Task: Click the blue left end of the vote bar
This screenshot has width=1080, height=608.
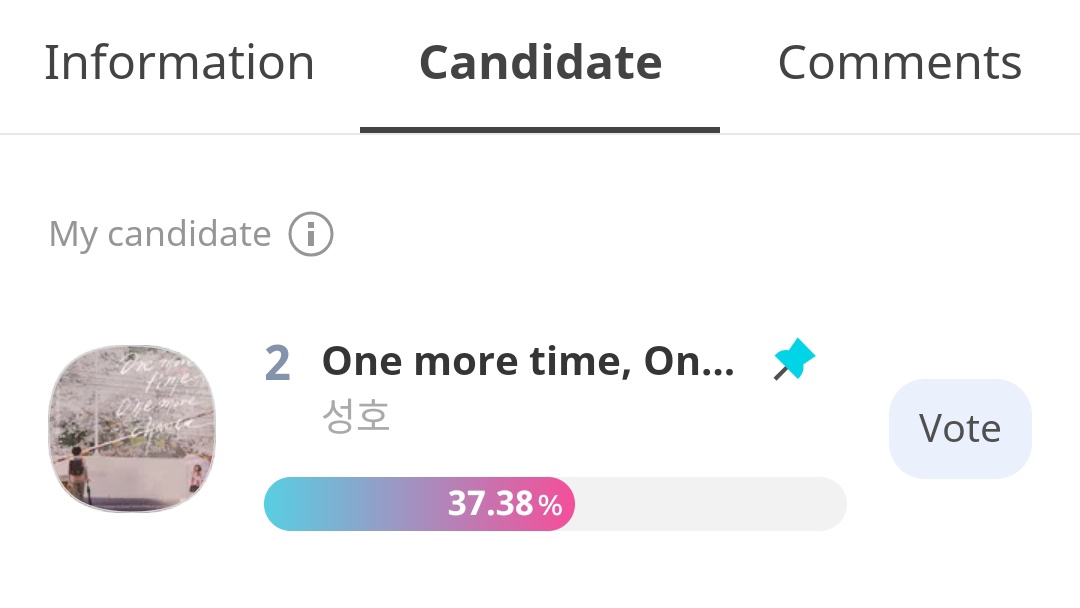Action: click(x=285, y=504)
